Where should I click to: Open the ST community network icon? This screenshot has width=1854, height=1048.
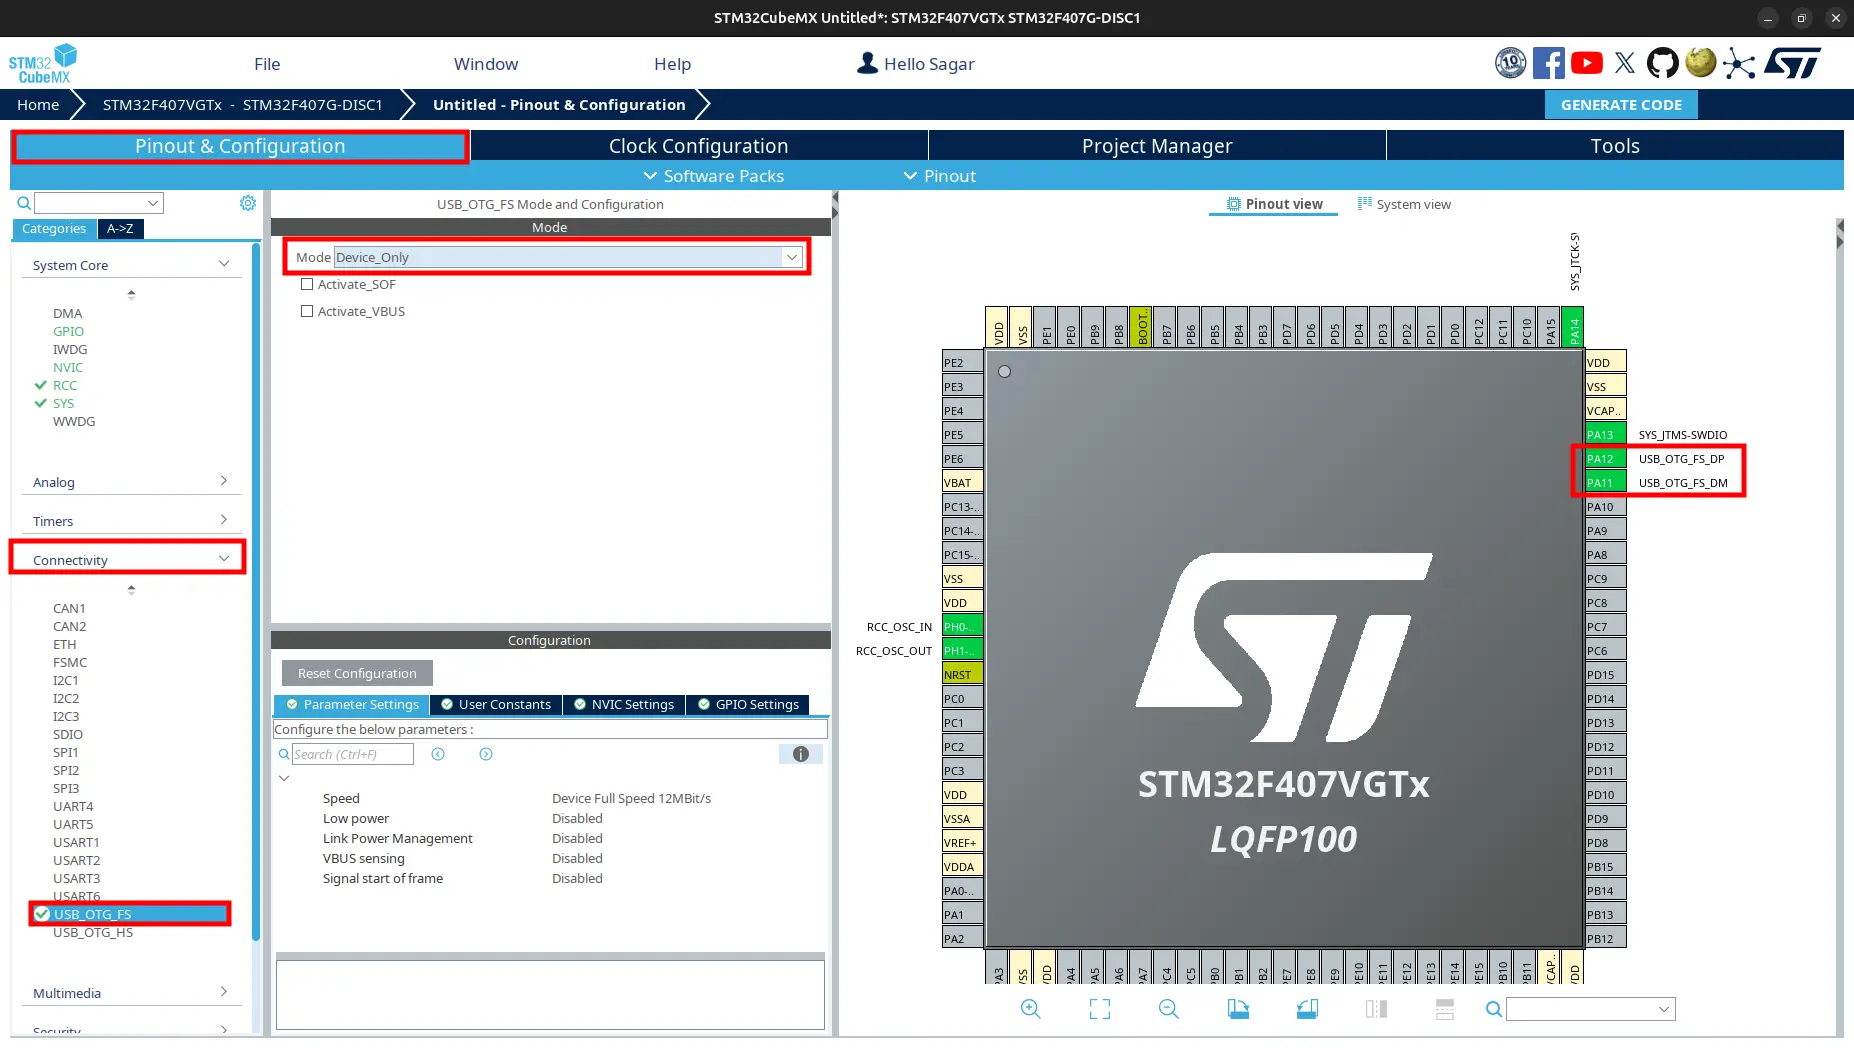point(1739,64)
